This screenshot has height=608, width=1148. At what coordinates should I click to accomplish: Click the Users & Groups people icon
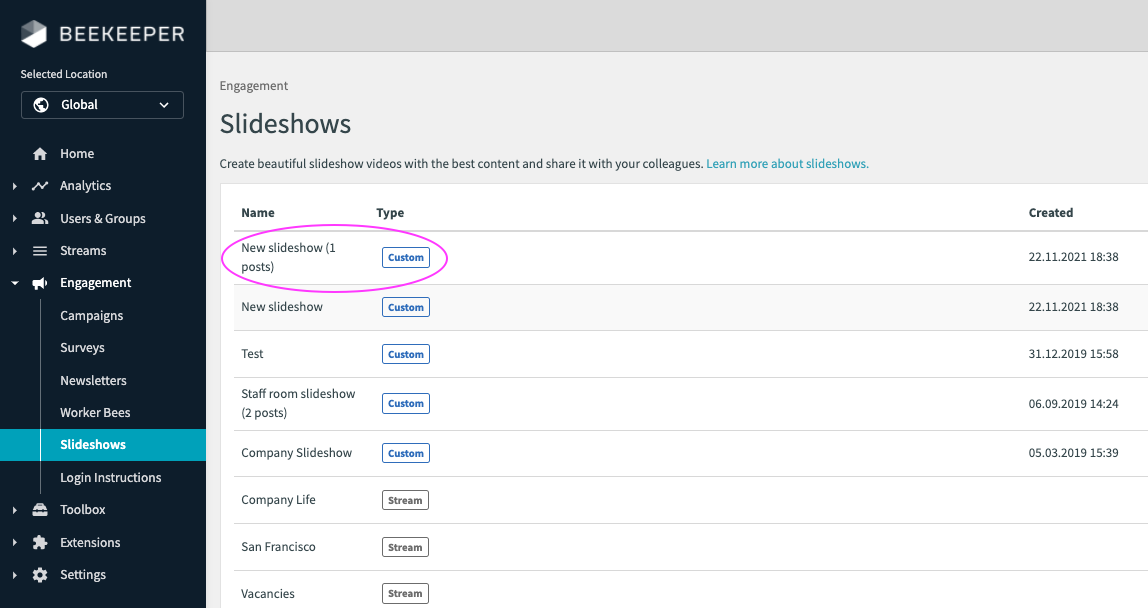(40, 219)
